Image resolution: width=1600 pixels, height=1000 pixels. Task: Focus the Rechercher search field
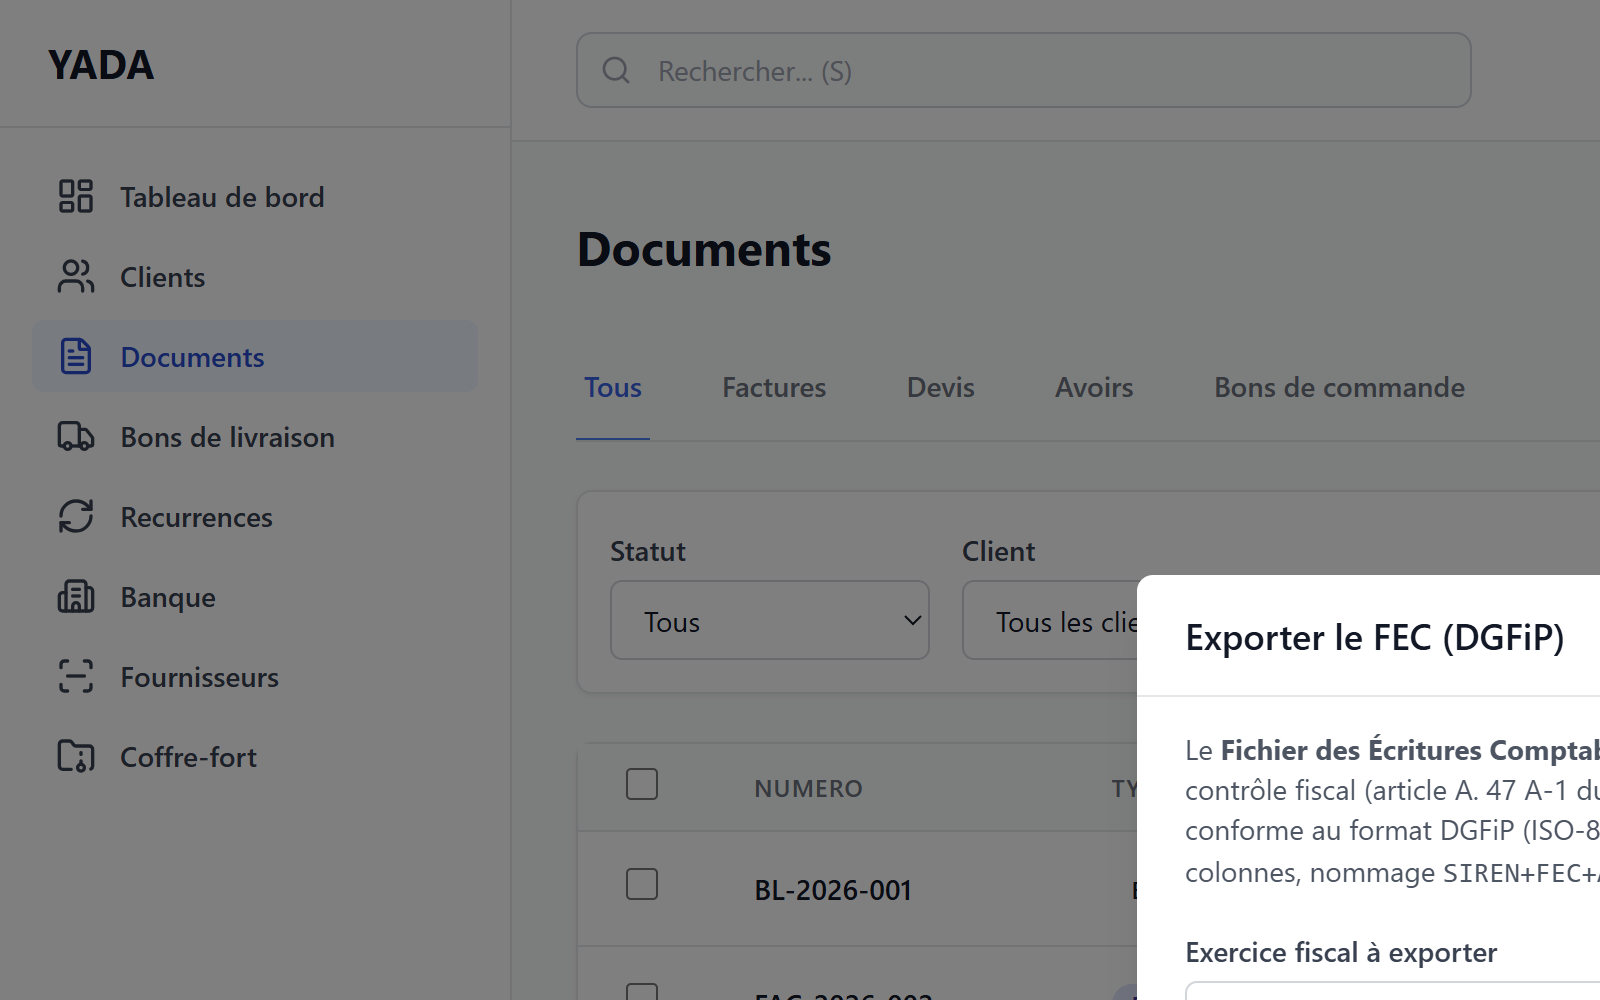click(1023, 70)
